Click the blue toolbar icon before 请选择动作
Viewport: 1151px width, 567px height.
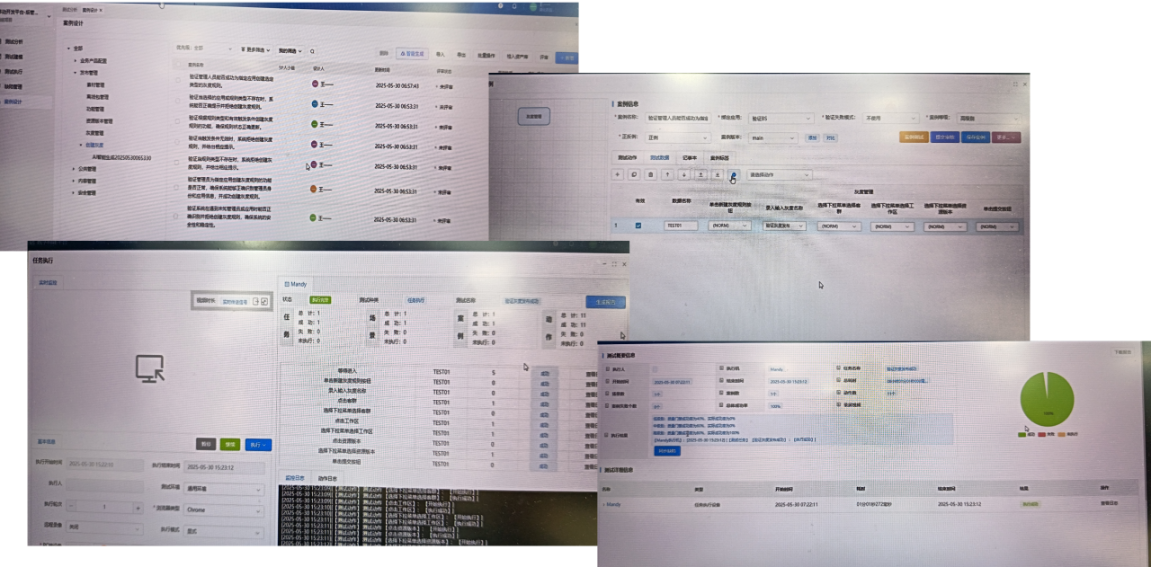(x=733, y=175)
